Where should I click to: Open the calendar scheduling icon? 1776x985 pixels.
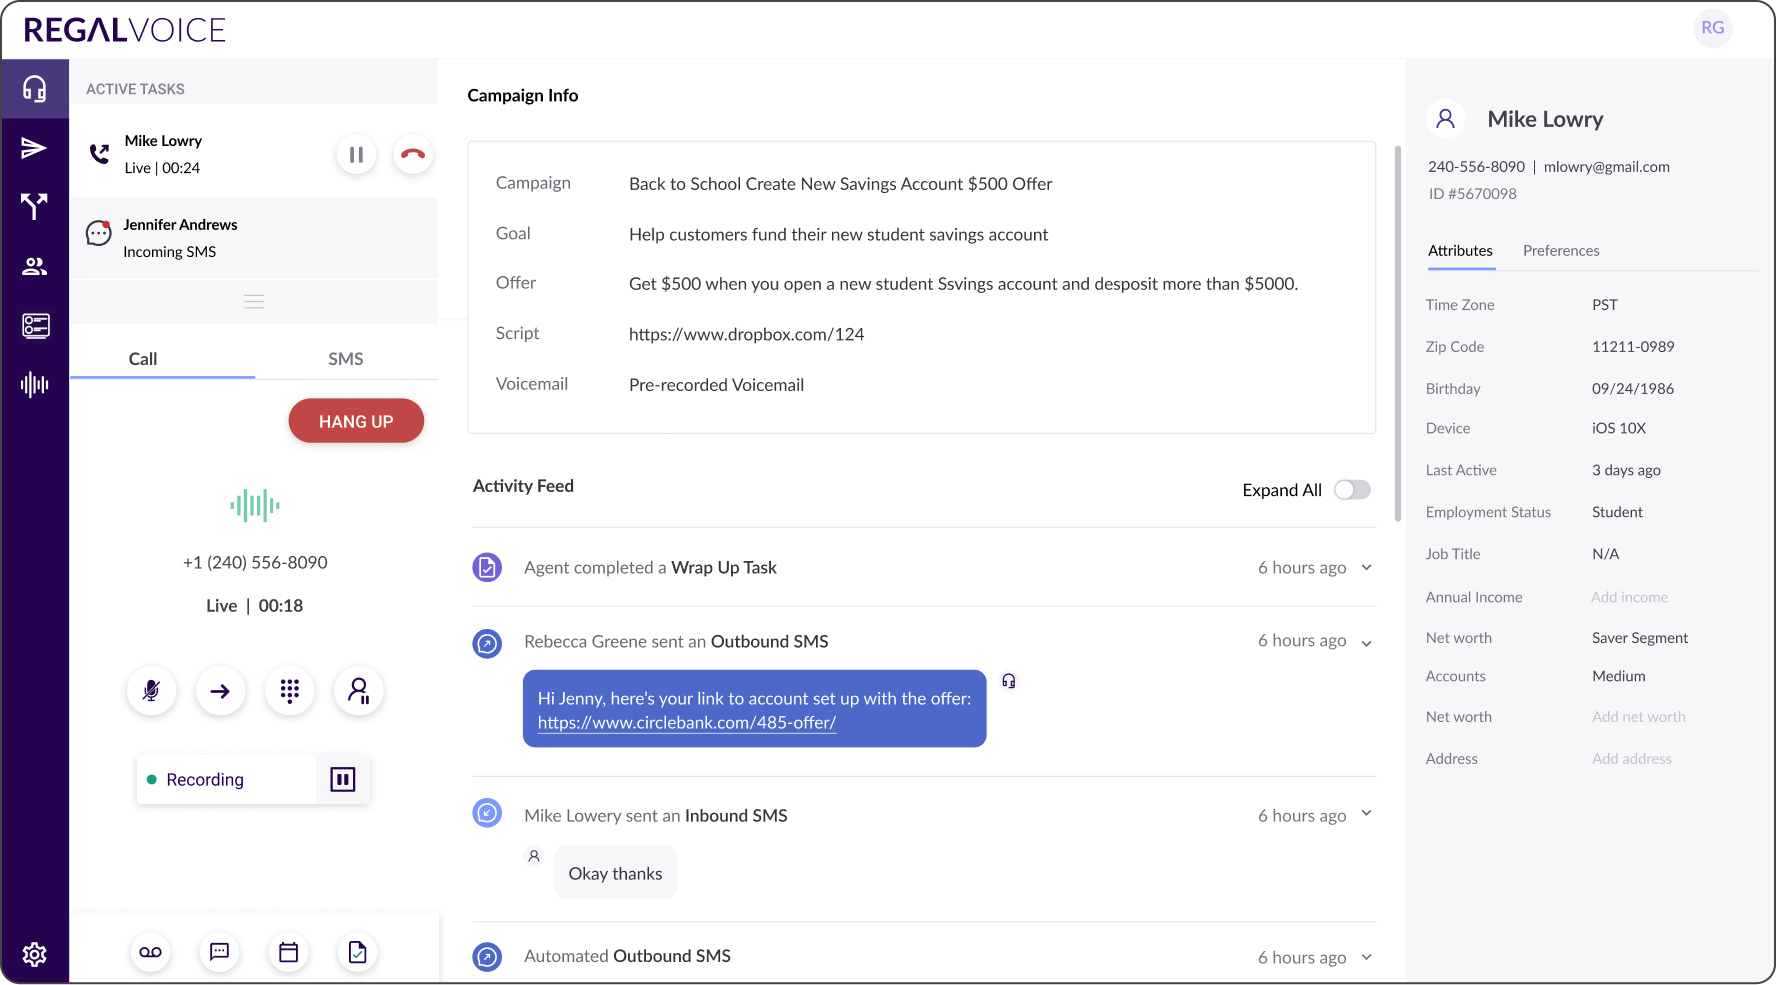(x=289, y=952)
